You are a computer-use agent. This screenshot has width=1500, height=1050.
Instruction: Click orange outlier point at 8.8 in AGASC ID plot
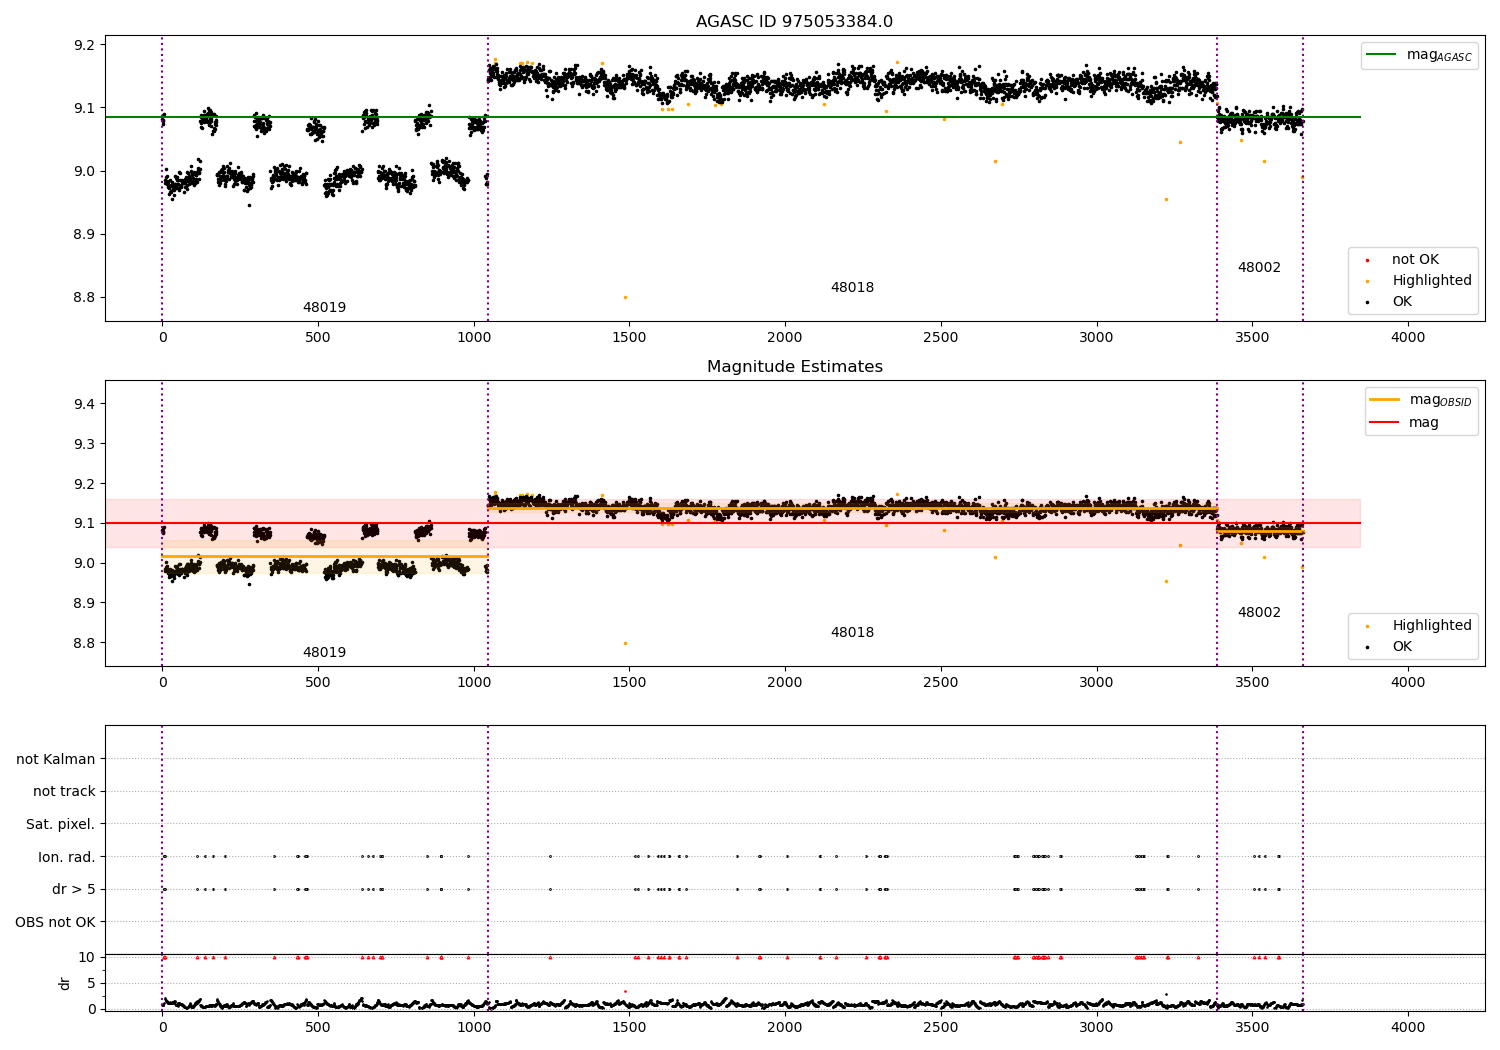click(x=625, y=297)
